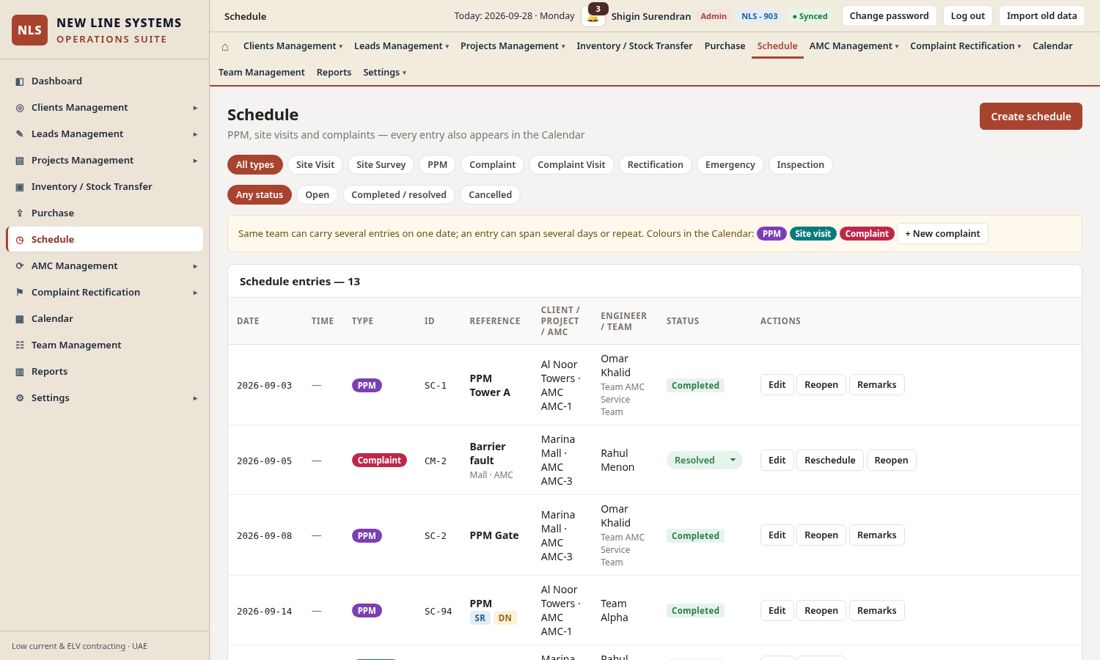The height and width of the screenshot is (660, 1100).
Task: Click the PPM legend badge in info banner
Action: [x=771, y=234]
